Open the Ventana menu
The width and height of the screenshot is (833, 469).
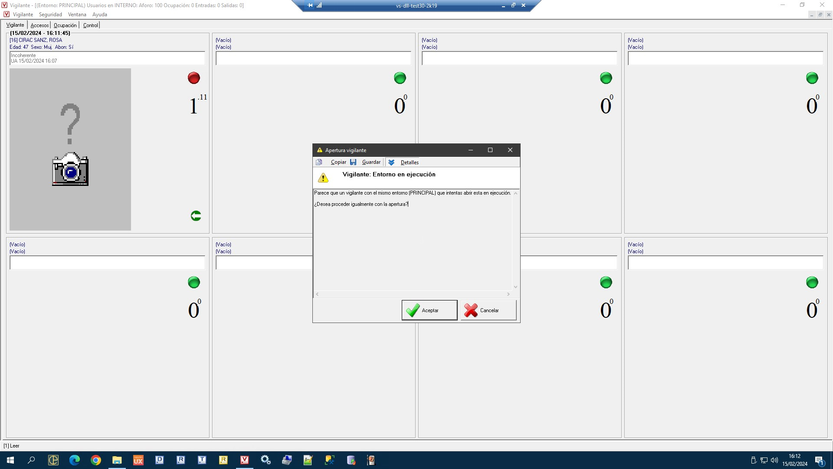click(77, 14)
